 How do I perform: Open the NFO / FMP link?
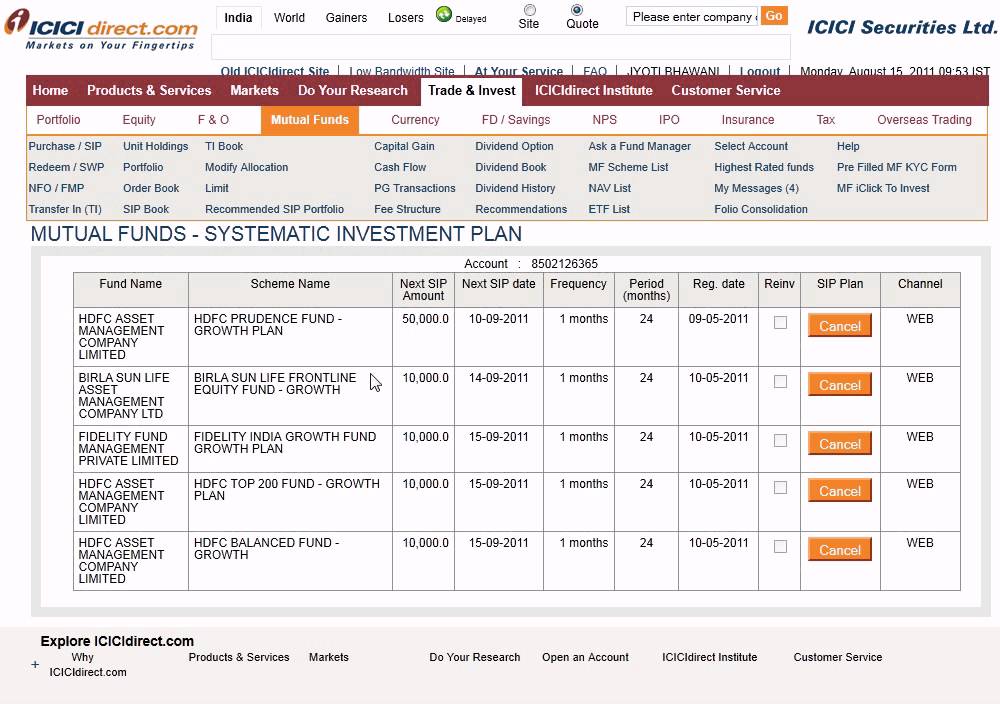[x=56, y=188]
